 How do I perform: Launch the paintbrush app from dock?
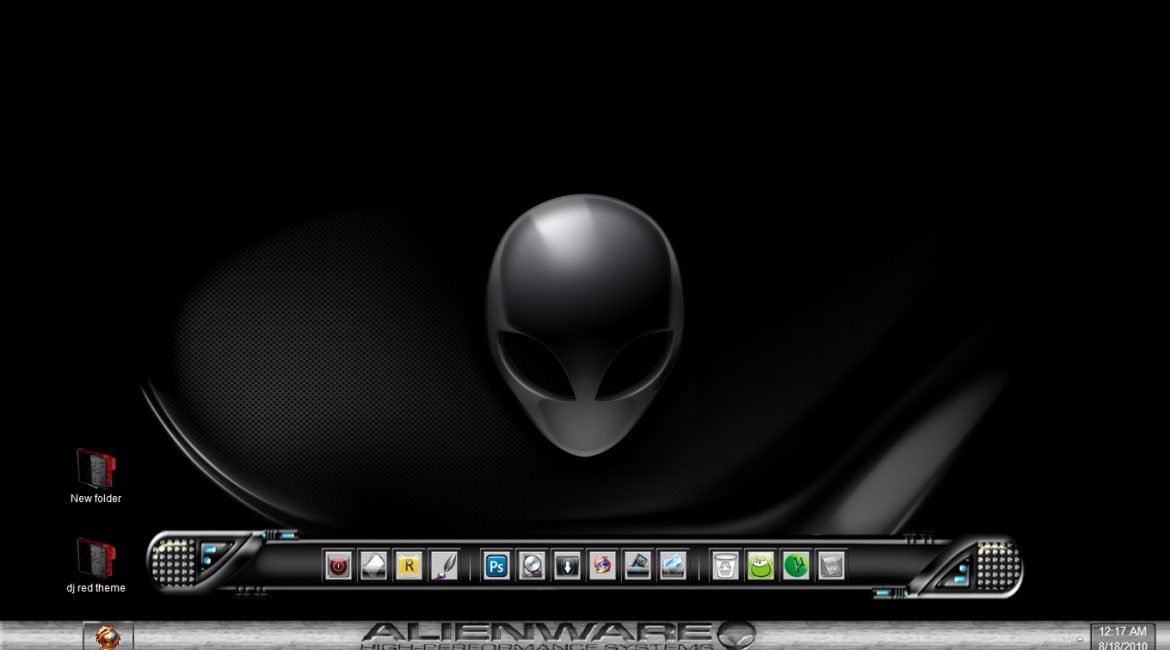(x=443, y=566)
